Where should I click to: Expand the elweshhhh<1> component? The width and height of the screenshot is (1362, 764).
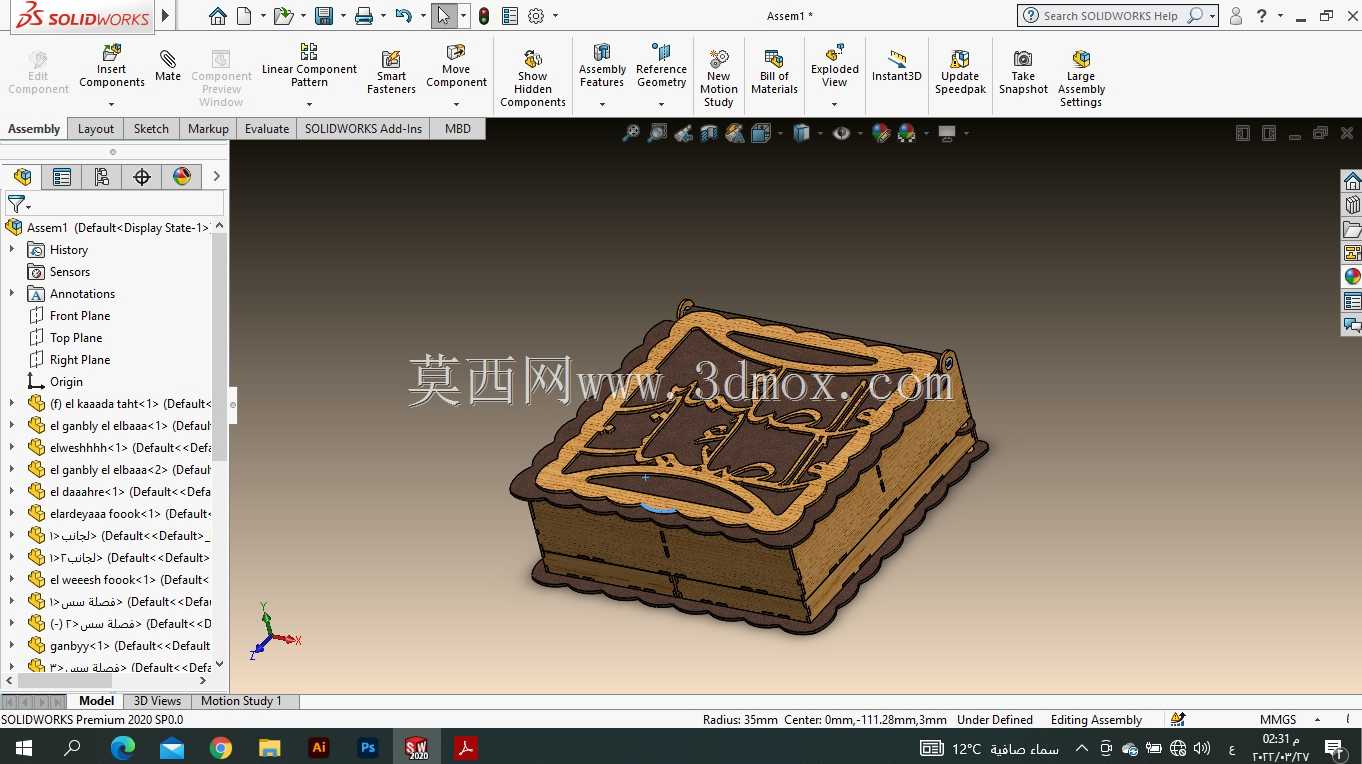(12, 448)
